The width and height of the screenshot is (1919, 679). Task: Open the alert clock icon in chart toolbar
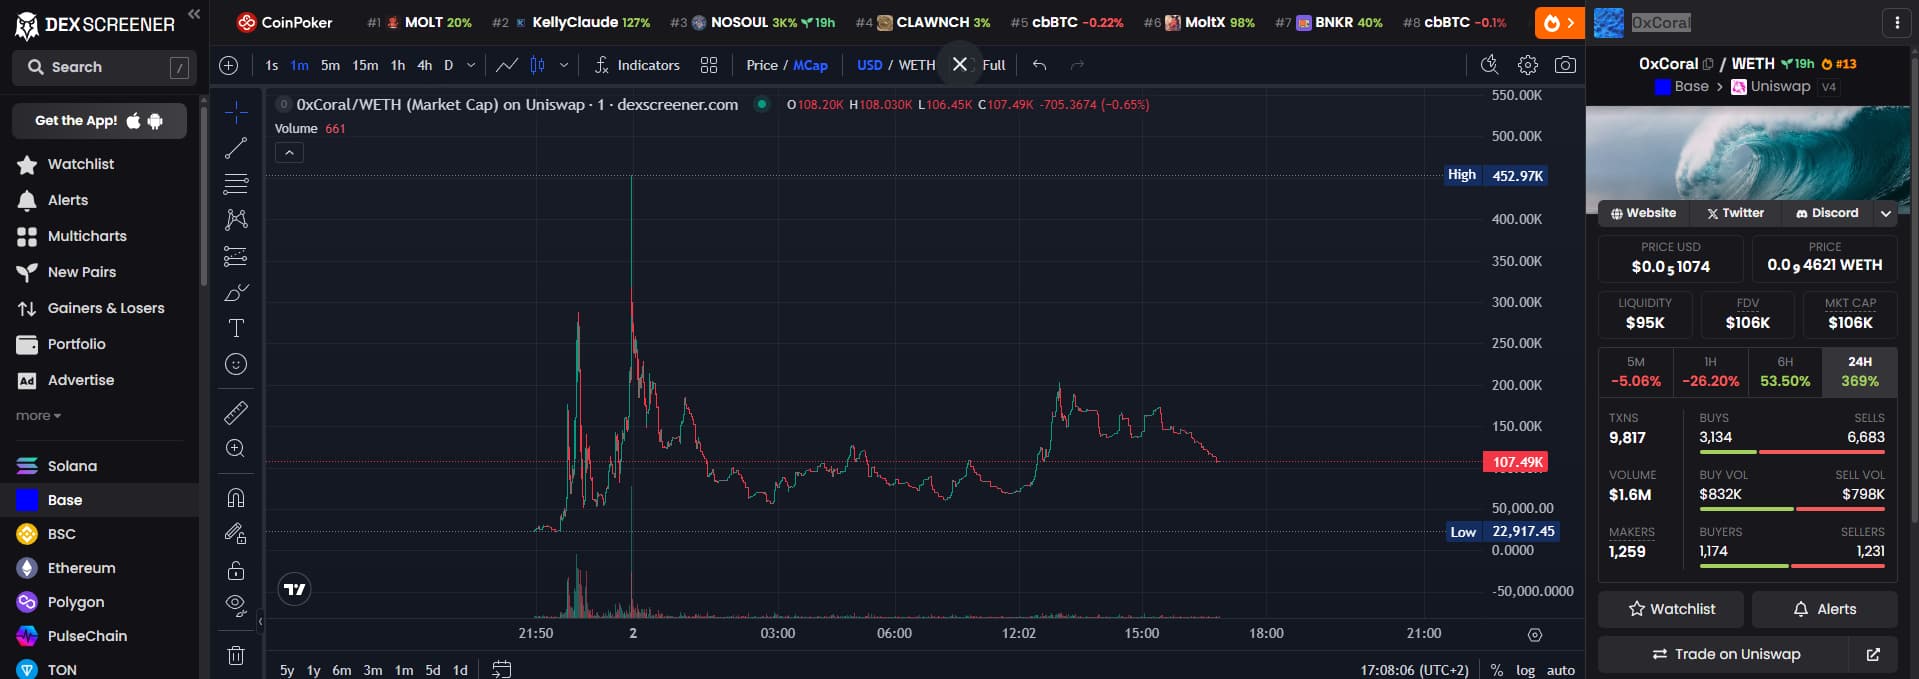click(1489, 65)
